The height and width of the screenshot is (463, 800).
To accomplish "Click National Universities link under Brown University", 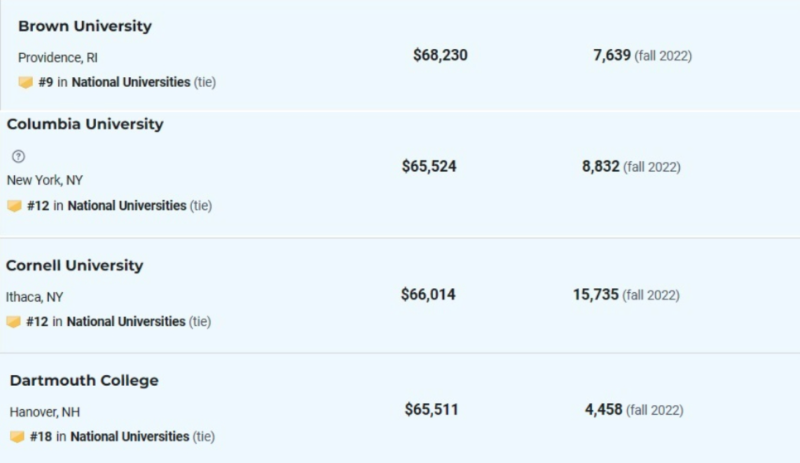I will tap(131, 82).
